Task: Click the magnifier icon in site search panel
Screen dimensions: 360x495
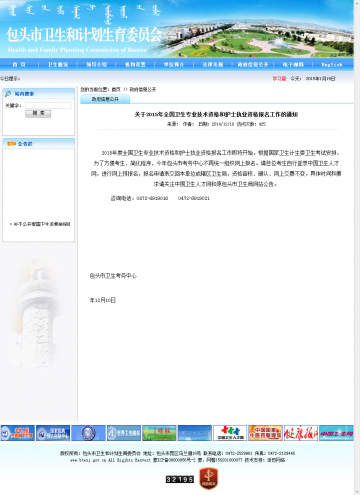Action: click(x=8, y=94)
